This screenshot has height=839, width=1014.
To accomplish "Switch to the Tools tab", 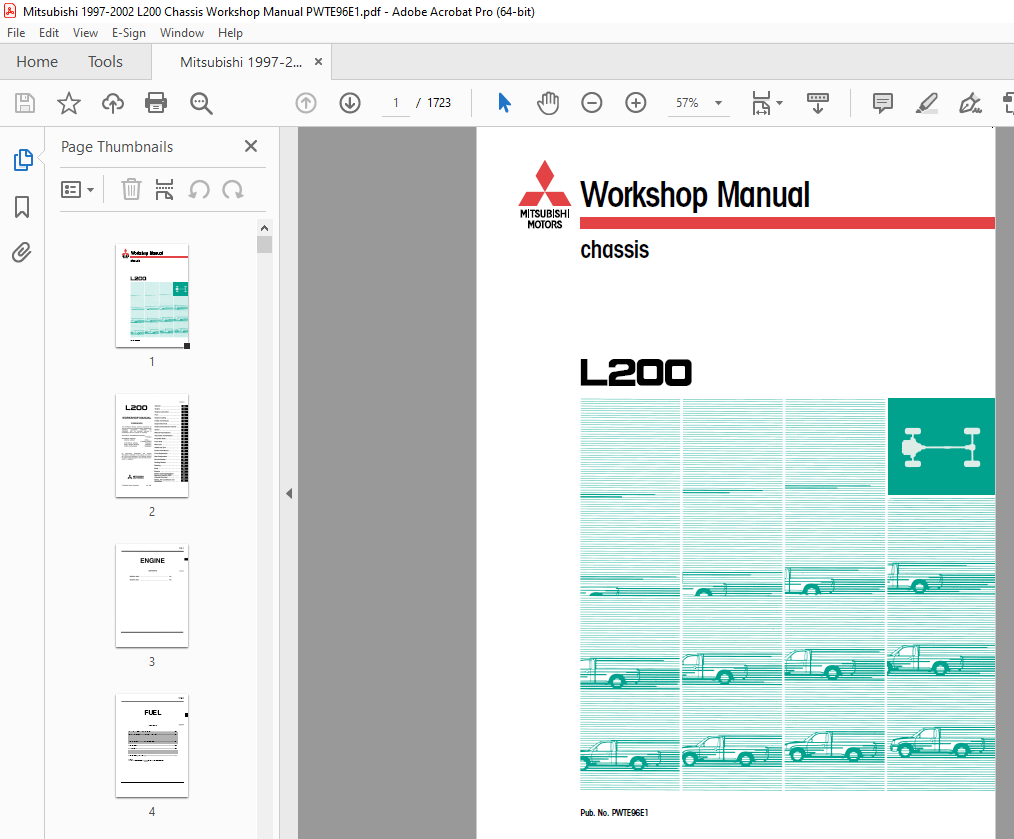I will [x=105, y=61].
